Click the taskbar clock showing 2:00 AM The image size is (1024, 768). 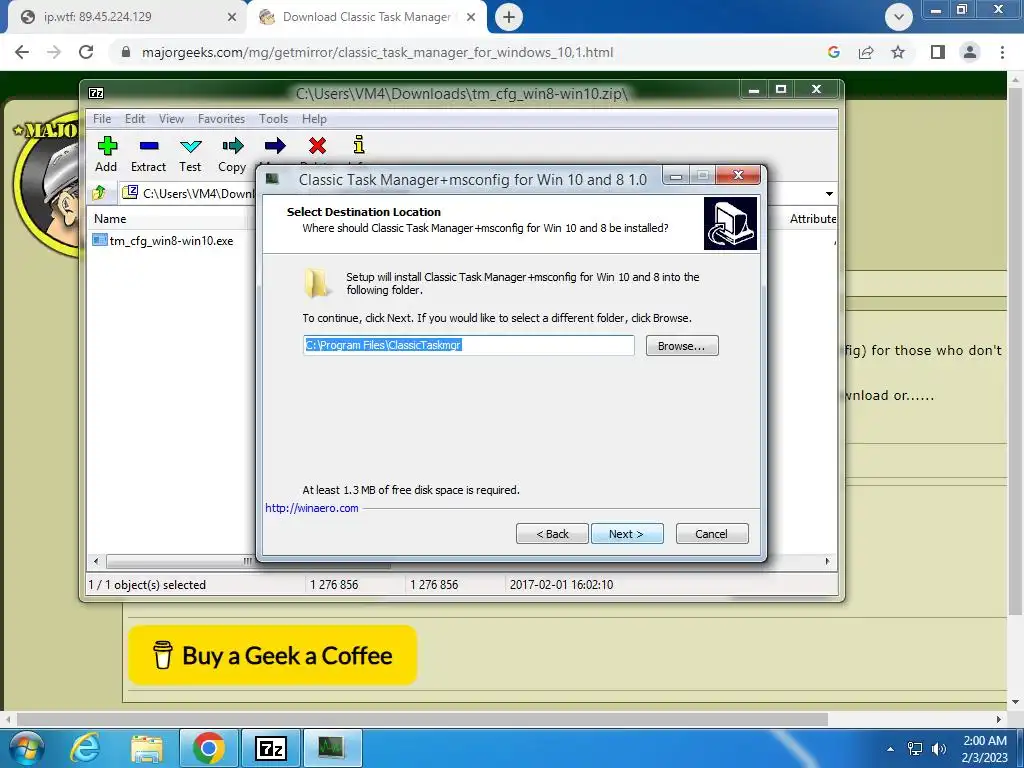click(985, 748)
